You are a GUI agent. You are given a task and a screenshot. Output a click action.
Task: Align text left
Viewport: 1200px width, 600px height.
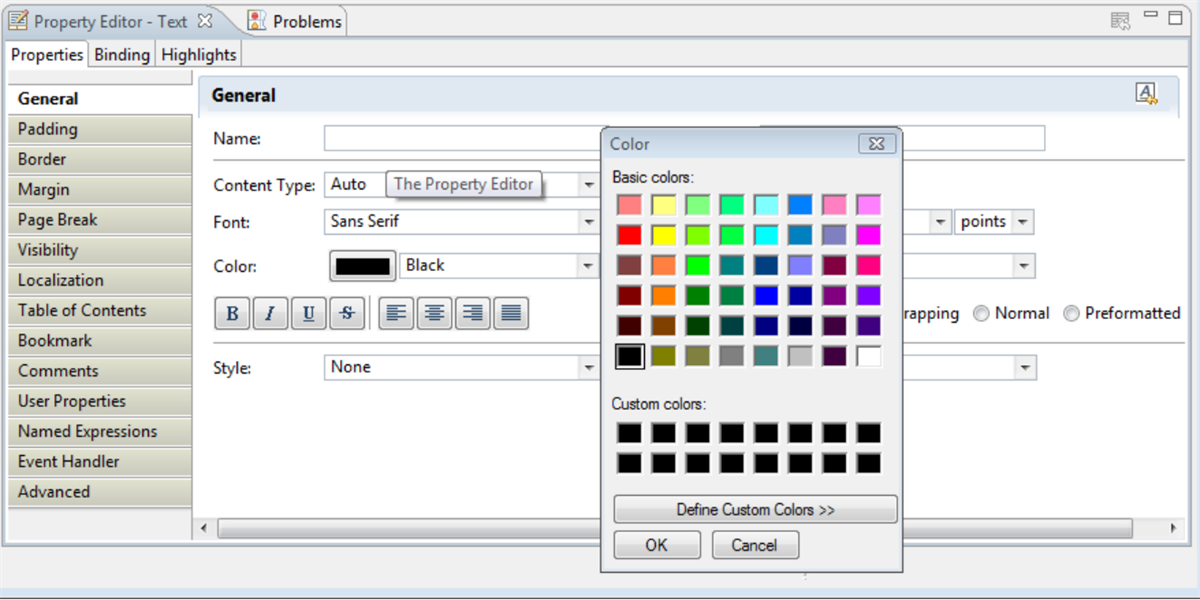tap(397, 314)
